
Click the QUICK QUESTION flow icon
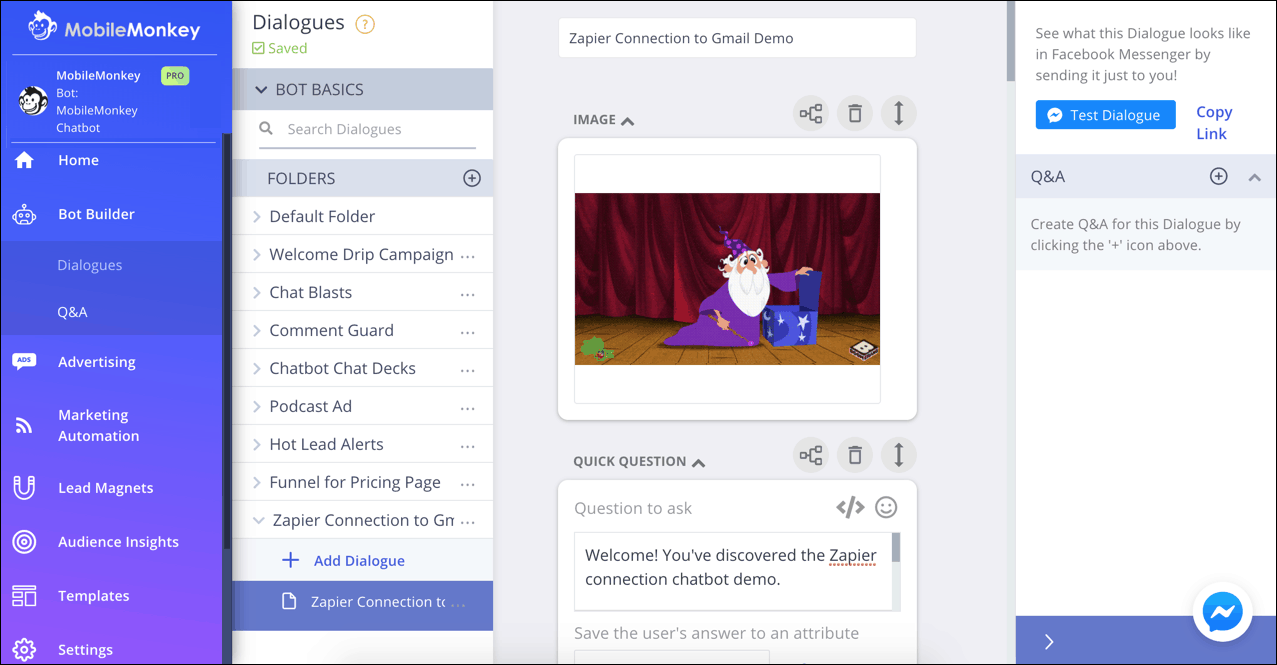[811, 456]
